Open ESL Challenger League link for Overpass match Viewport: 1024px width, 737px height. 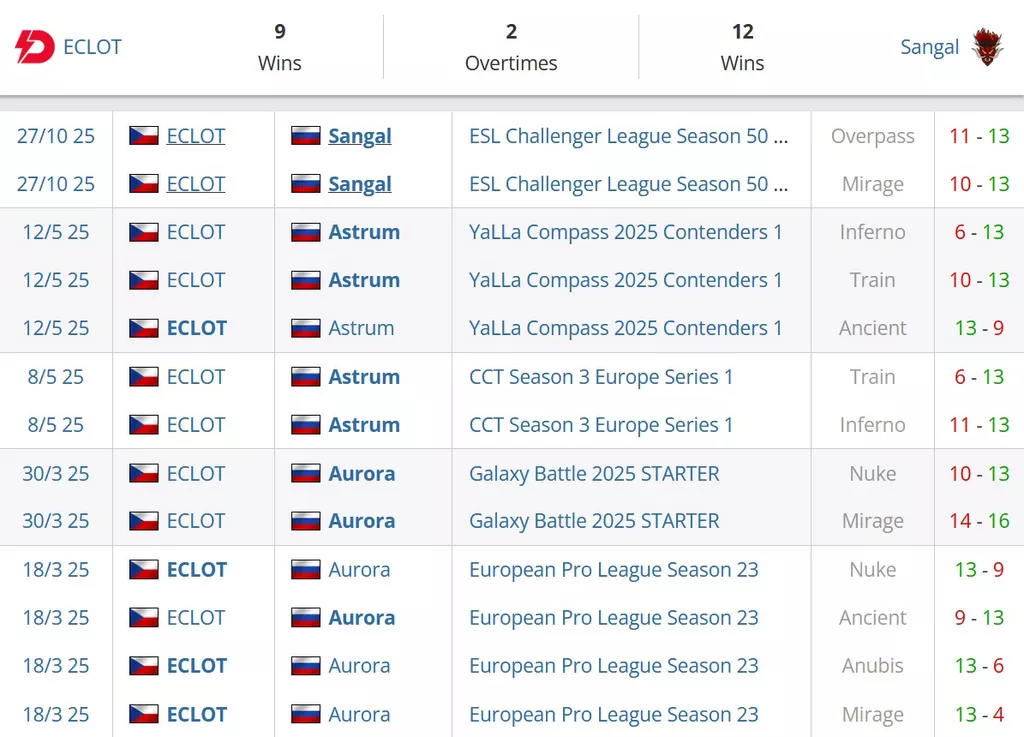[x=628, y=136]
